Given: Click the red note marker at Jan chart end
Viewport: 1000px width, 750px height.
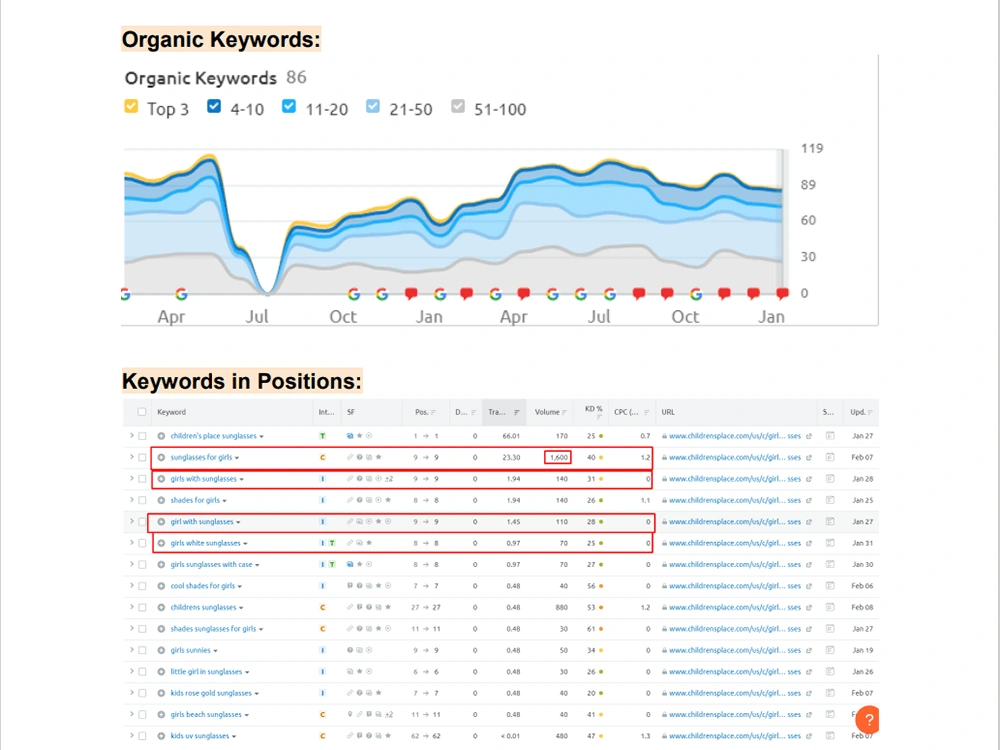Looking at the screenshot, I should tap(782, 293).
